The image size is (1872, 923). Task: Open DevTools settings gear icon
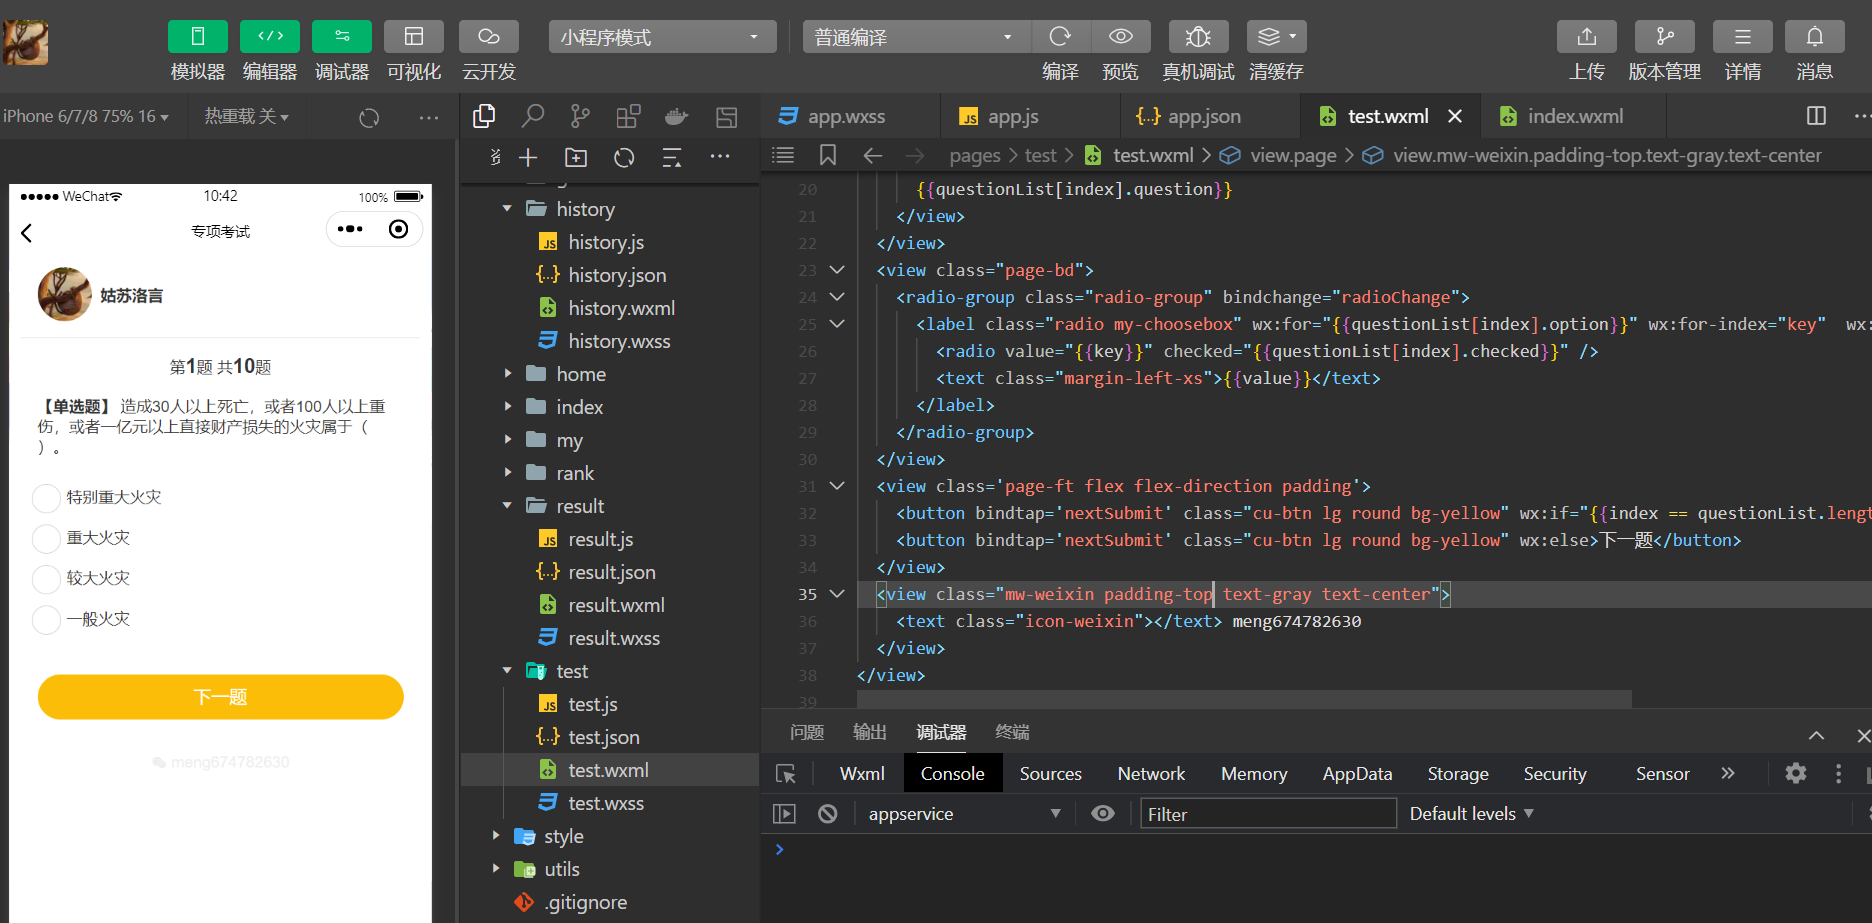point(1796,773)
